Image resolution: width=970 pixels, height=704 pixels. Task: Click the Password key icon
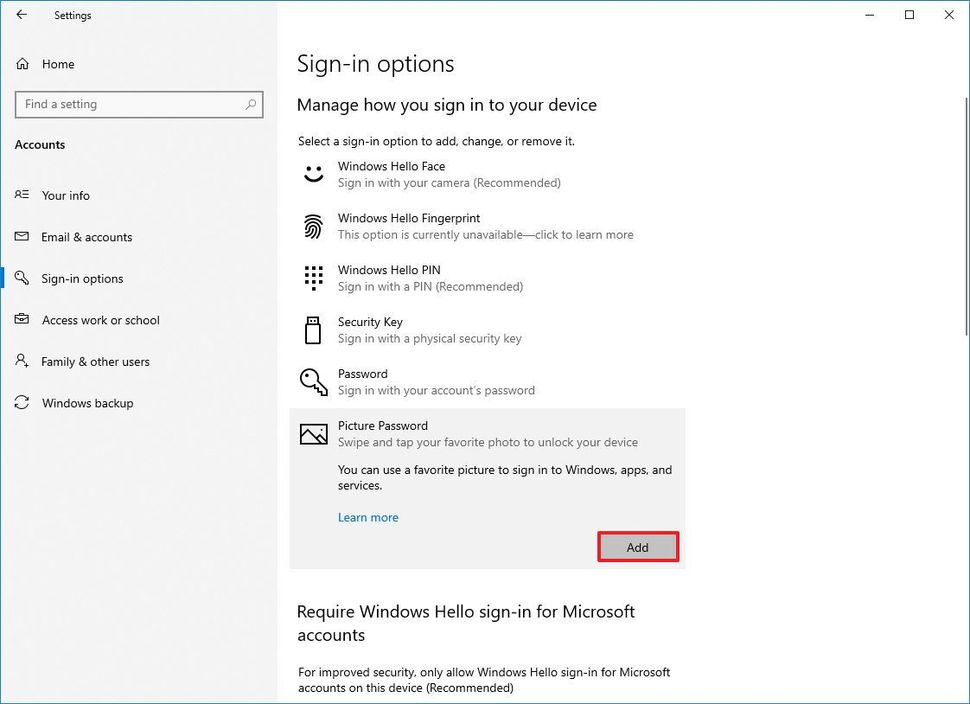coord(314,382)
